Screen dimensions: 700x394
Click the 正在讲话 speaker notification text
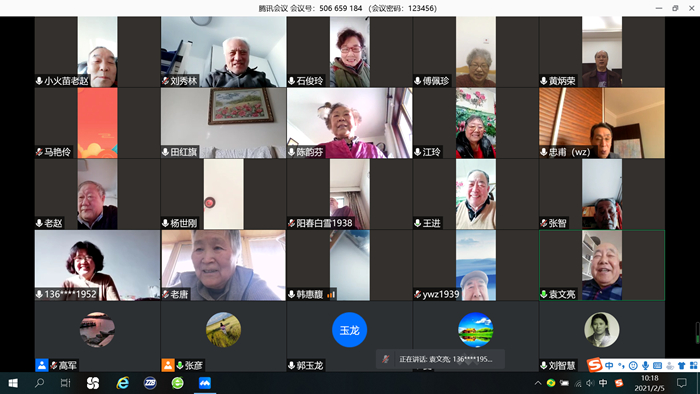click(x=446, y=359)
